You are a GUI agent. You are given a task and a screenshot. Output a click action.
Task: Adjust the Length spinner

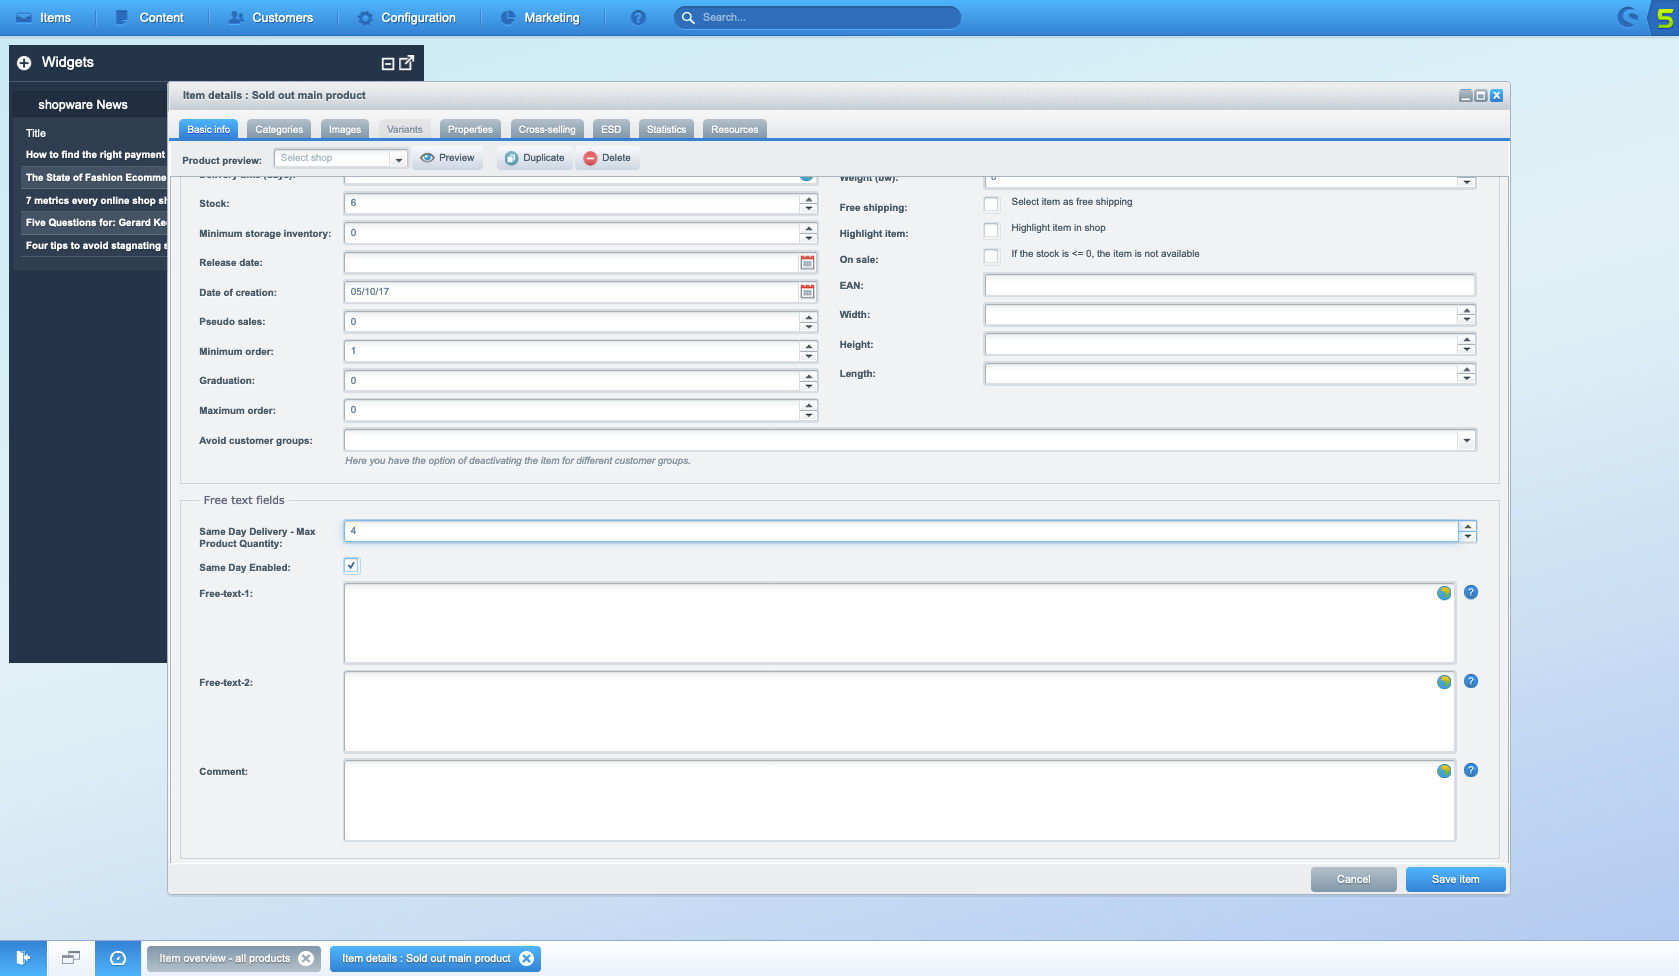click(x=1467, y=374)
